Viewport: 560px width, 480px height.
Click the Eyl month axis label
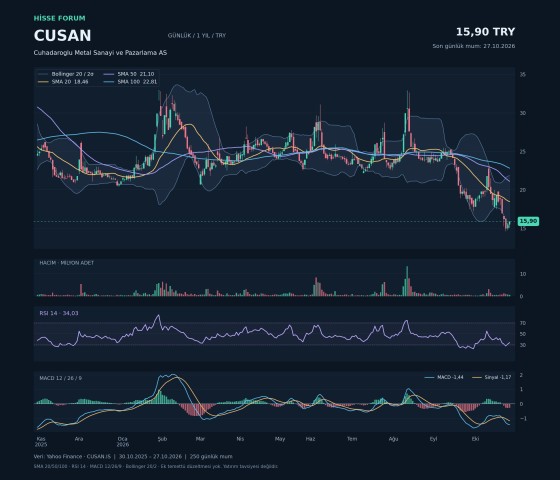pyautogui.click(x=433, y=439)
